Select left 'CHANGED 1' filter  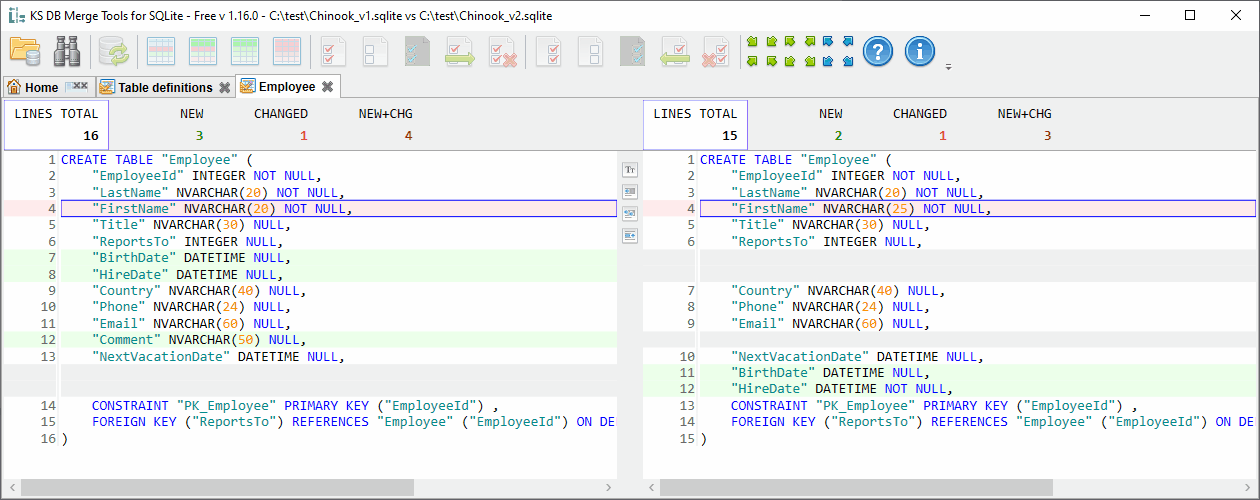pyautogui.click(x=281, y=124)
